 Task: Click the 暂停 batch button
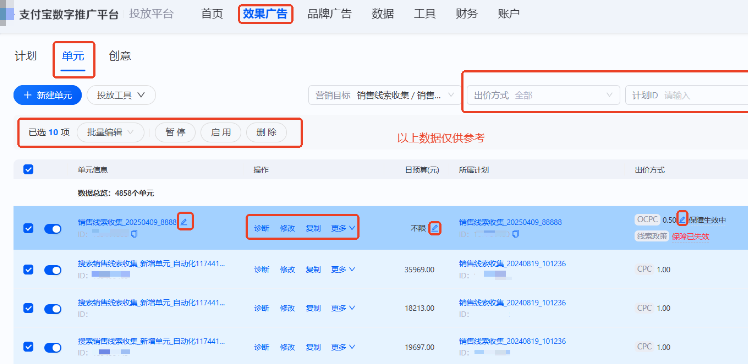point(176,133)
